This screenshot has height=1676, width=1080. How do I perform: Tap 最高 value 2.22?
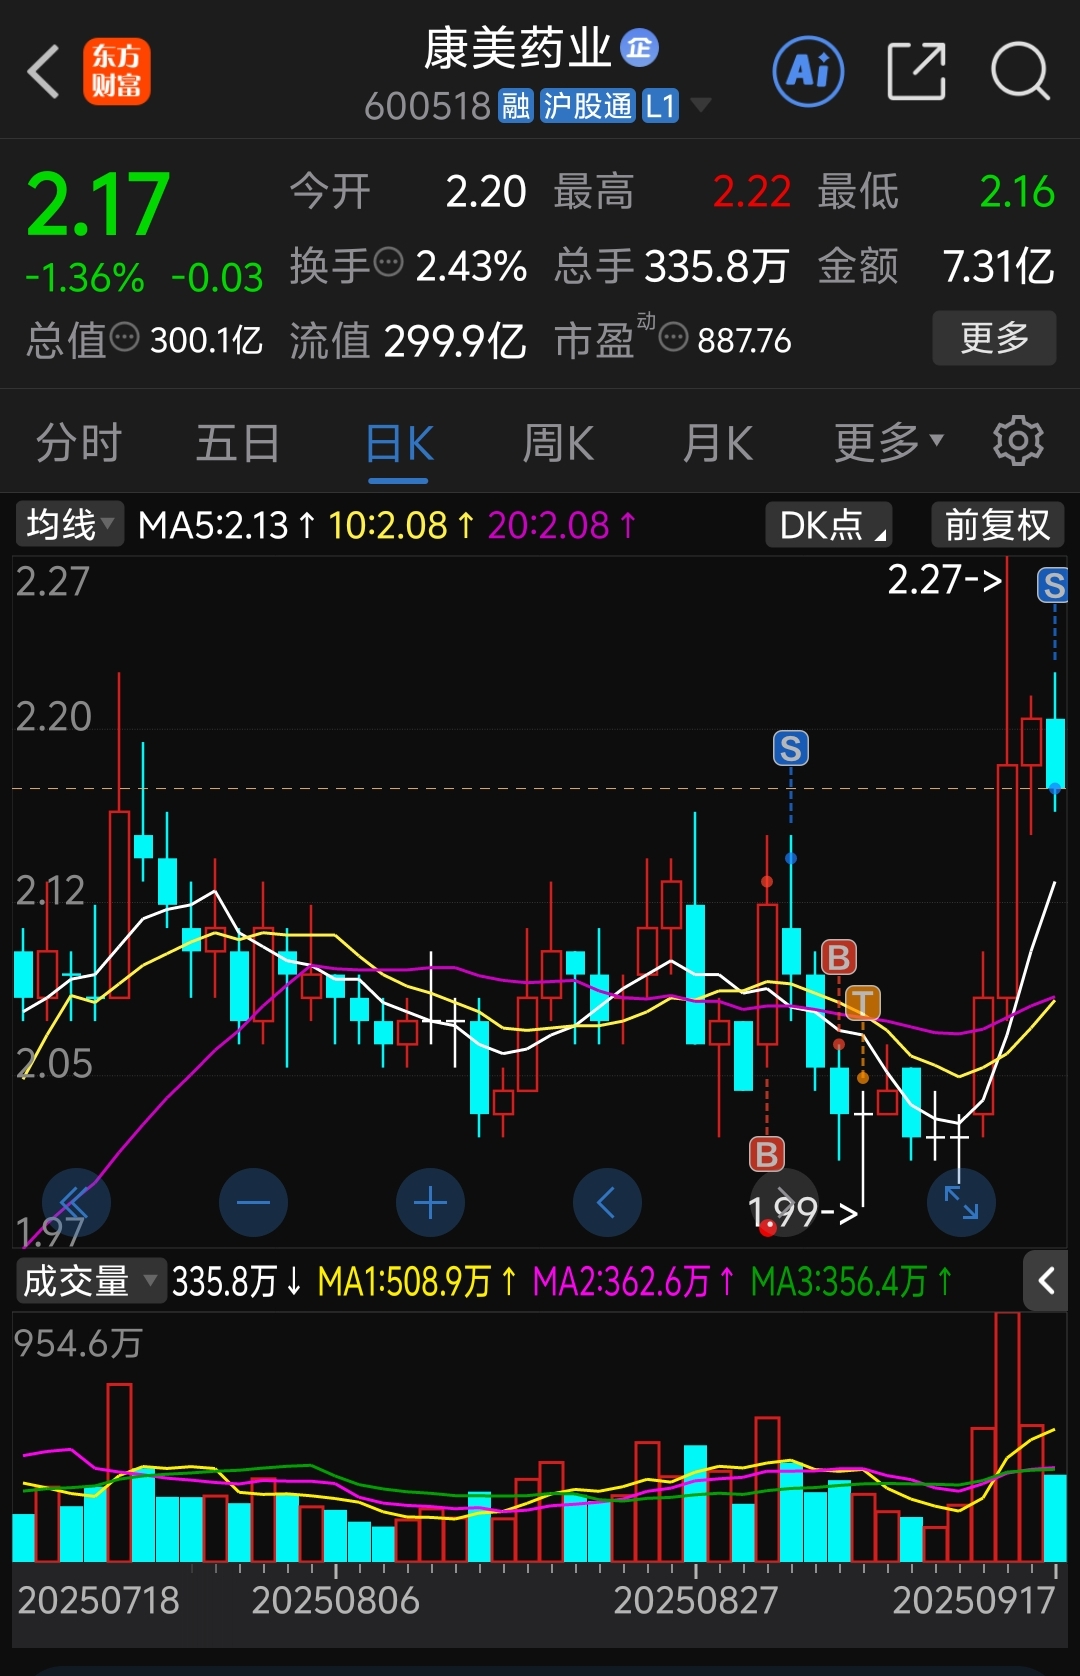[x=751, y=191]
